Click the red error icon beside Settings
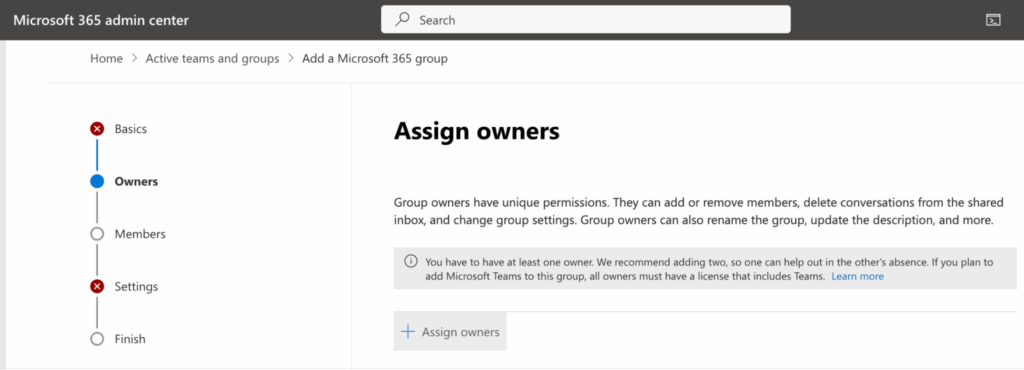The width and height of the screenshot is (1024, 370). coord(97,286)
